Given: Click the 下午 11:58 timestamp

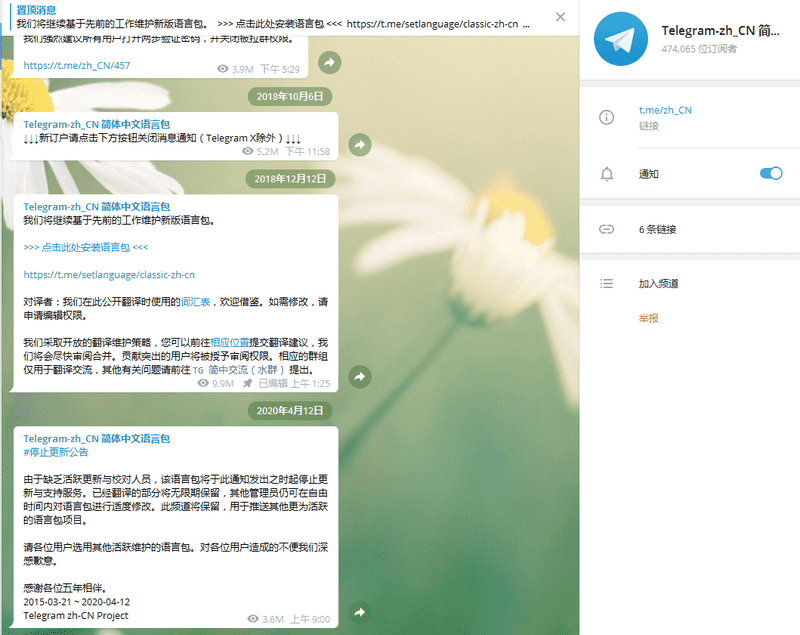Looking at the screenshot, I should point(308,151).
